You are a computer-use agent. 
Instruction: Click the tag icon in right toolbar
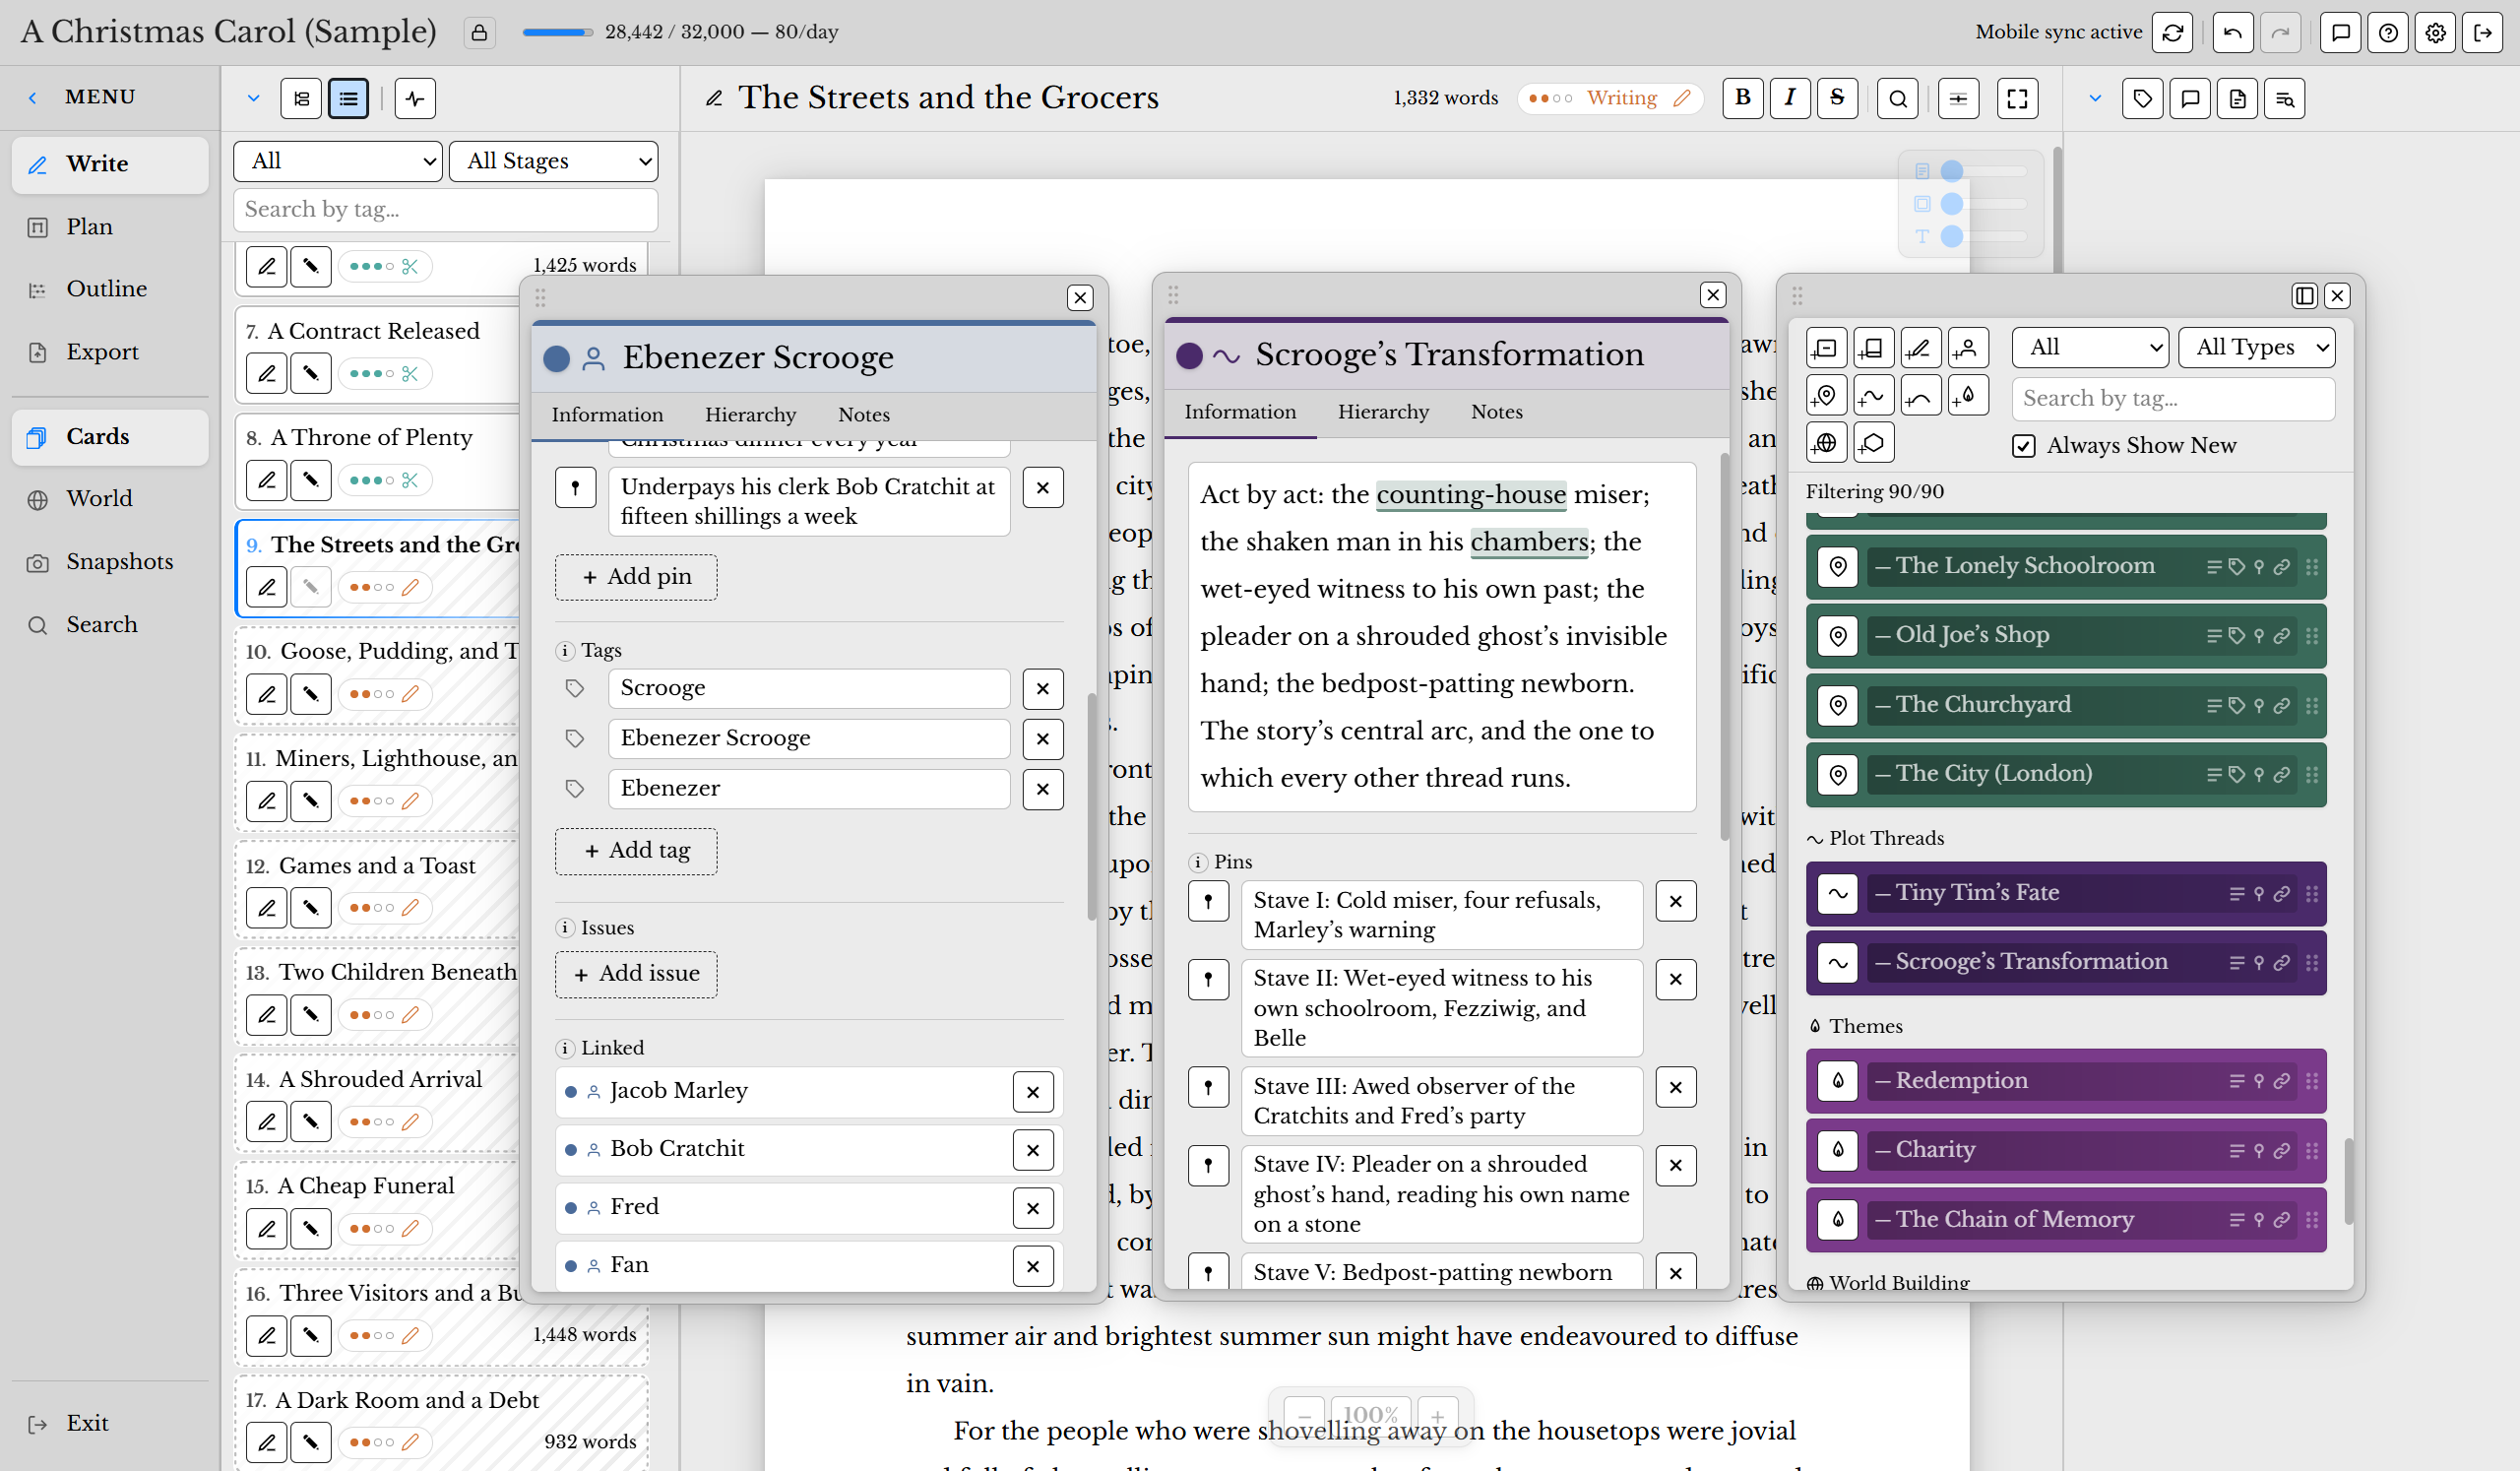coord(2143,98)
